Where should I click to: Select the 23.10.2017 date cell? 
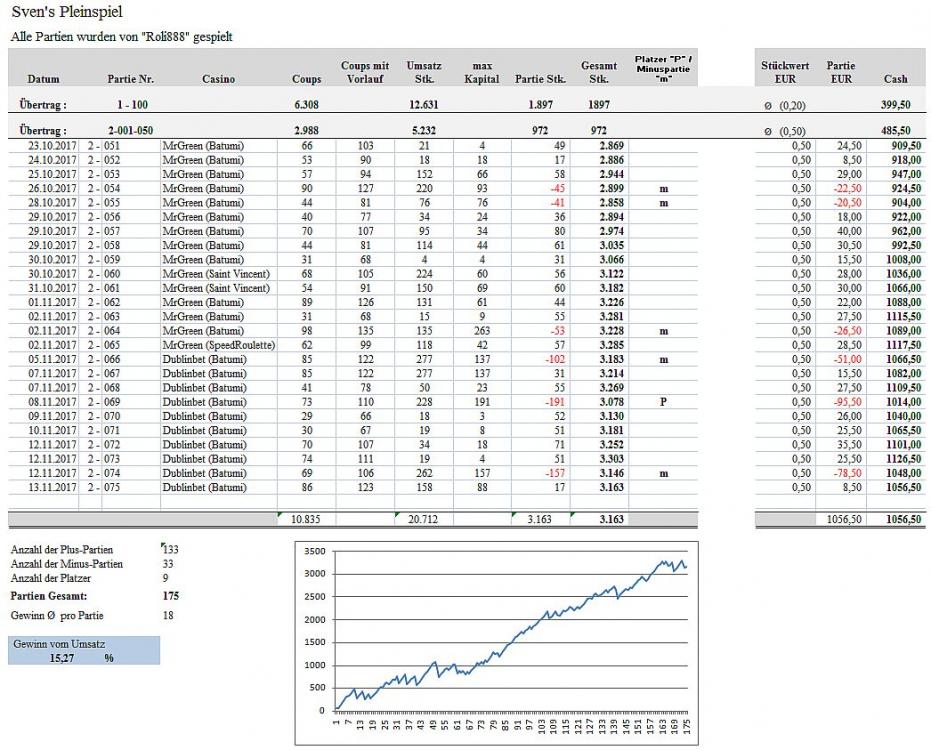tap(45, 146)
